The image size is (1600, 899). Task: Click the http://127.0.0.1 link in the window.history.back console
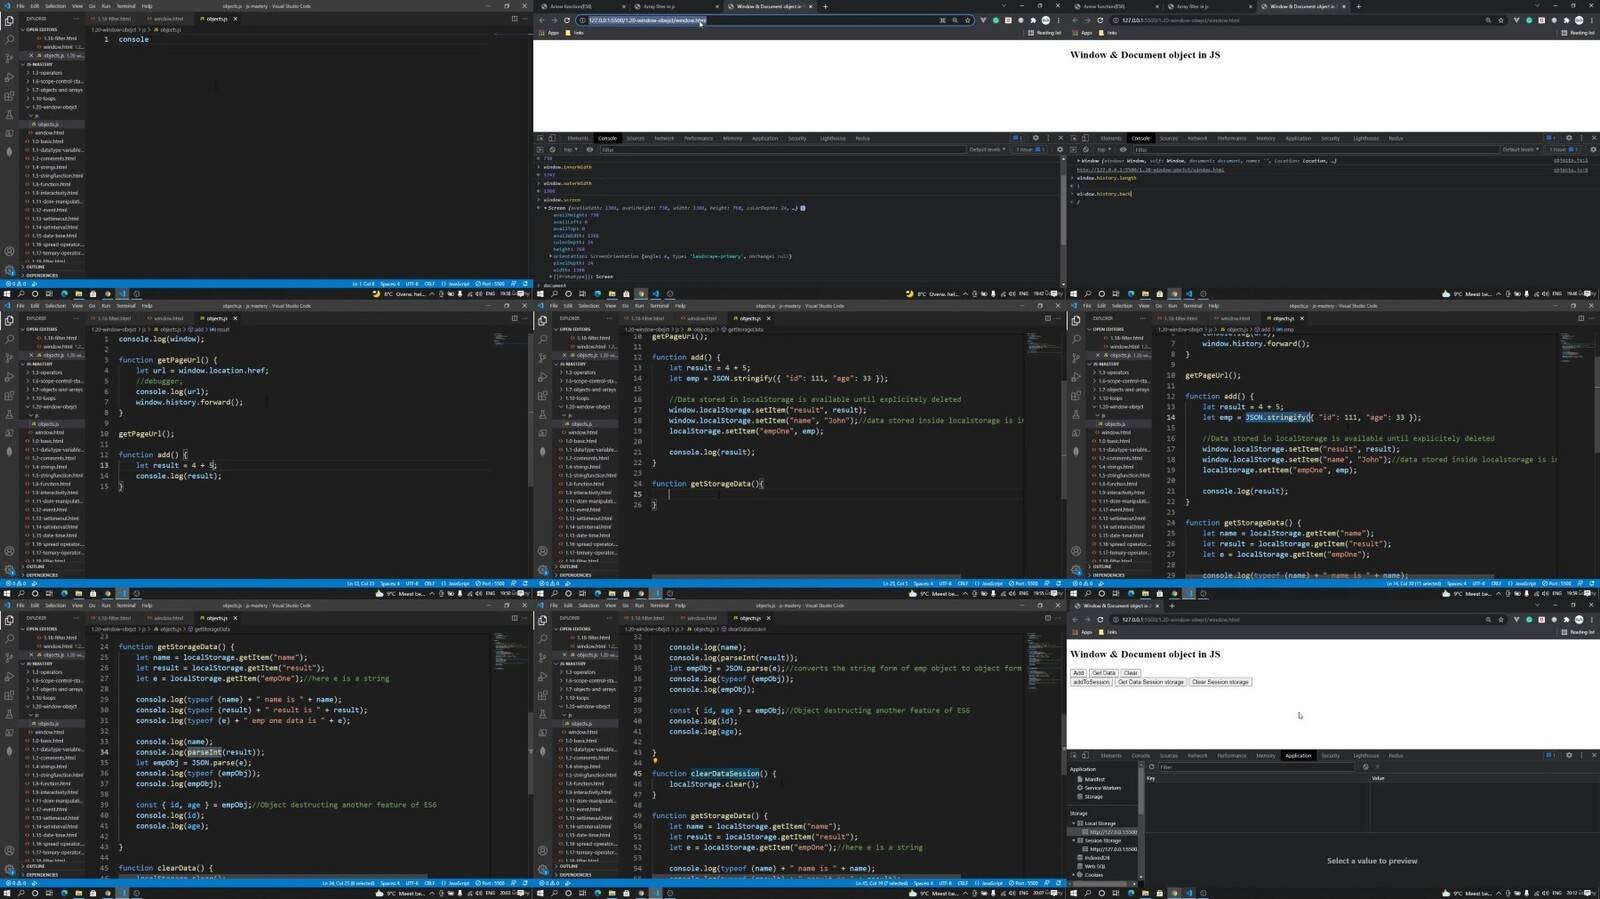(x=1150, y=169)
